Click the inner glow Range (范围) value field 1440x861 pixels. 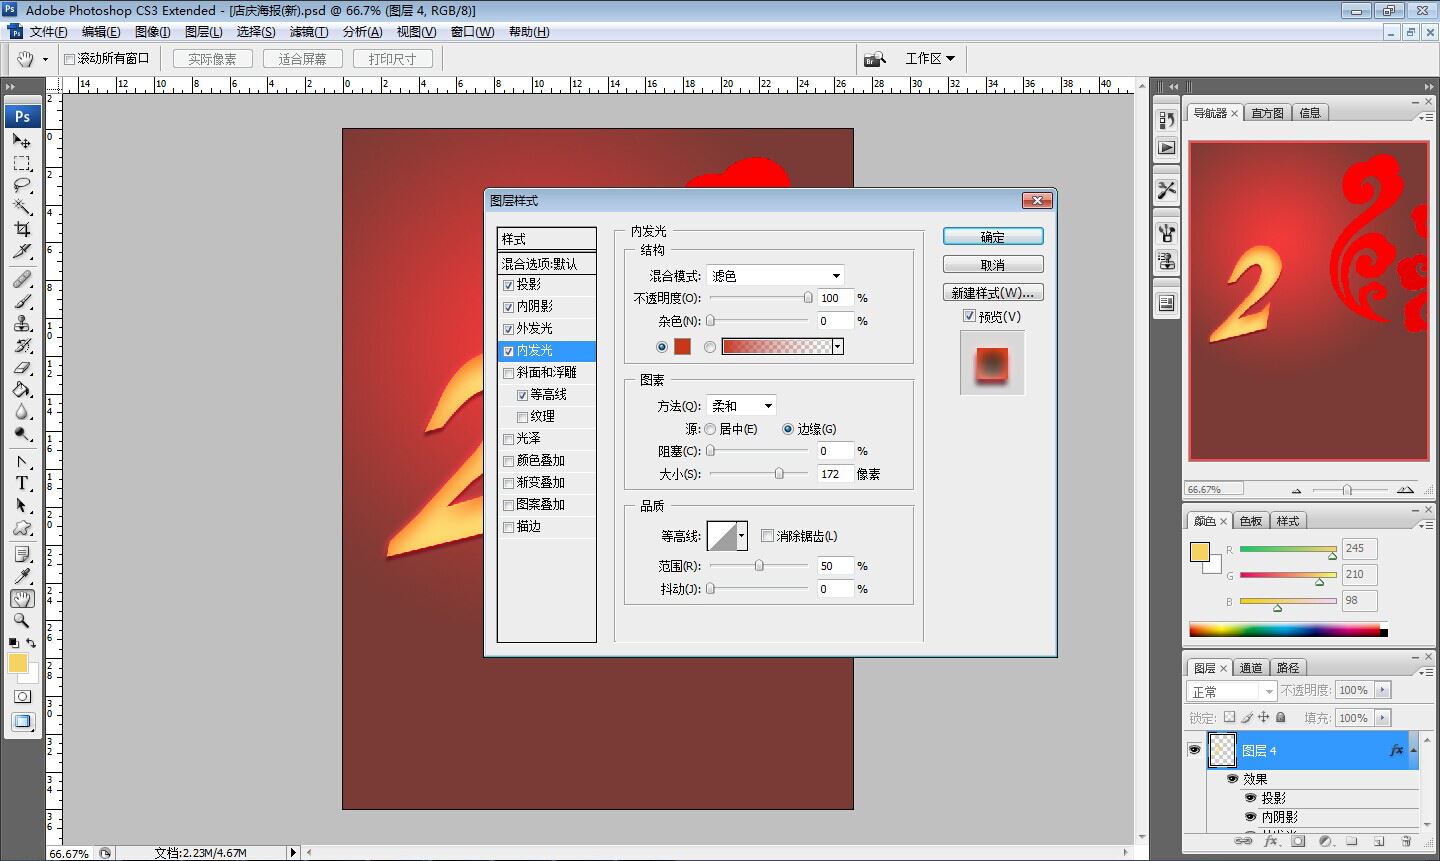[835, 566]
